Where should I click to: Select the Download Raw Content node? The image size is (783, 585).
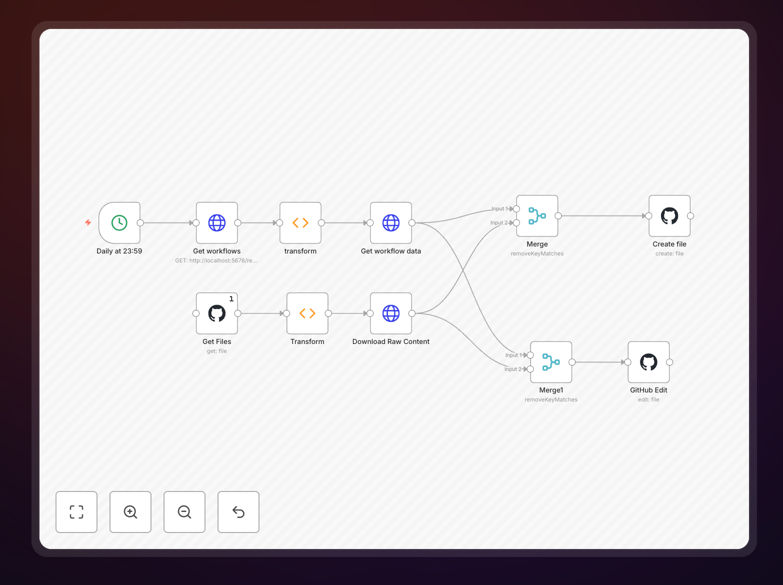coord(391,313)
